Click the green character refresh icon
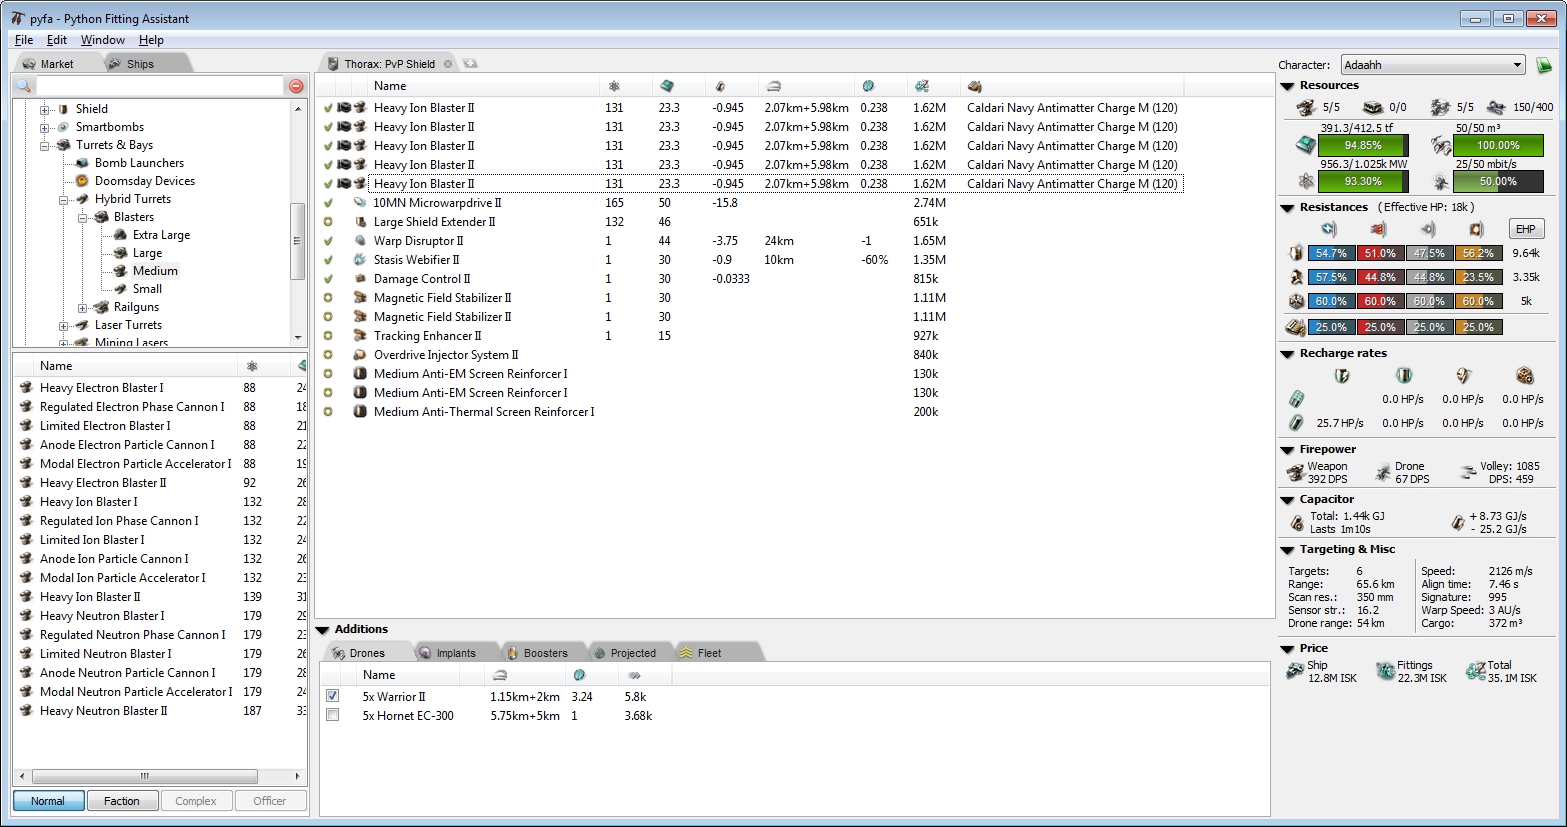Screen dimensions: 1567x827 [x=1544, y=65]
